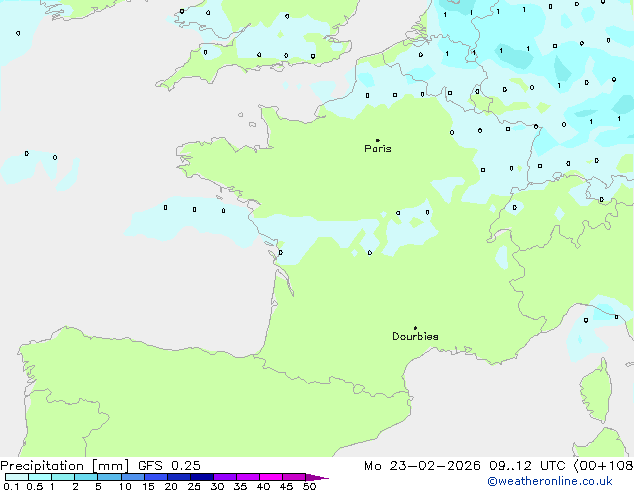Viewport: 634px width, 490px height.
Task: Click the Paris city label
Action: pyautogui.click(x=378, y=149)
